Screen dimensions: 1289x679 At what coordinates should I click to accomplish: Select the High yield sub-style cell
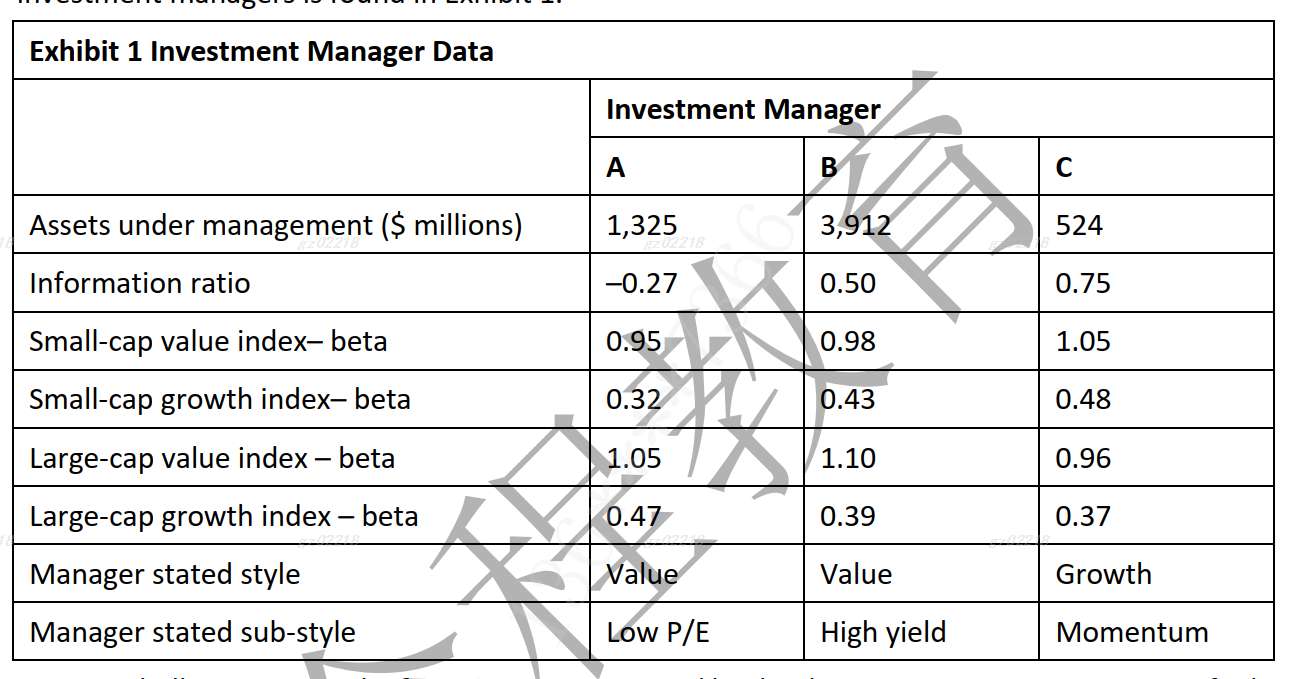[x=883, y=632]
